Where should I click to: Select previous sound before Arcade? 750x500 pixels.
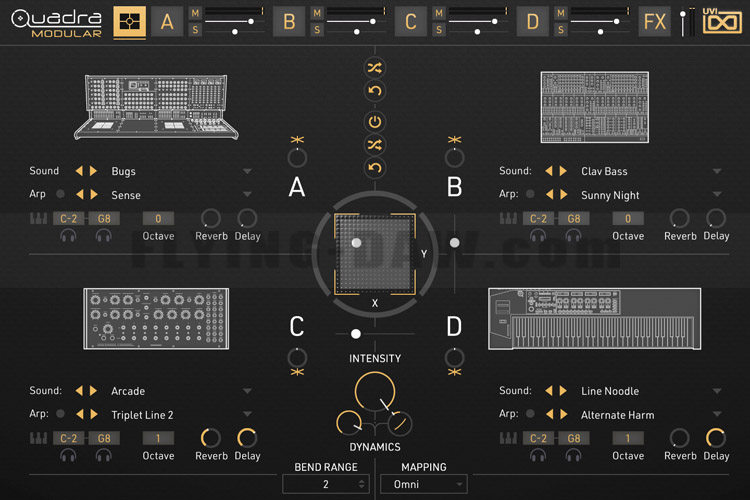[x=79, y=390]
